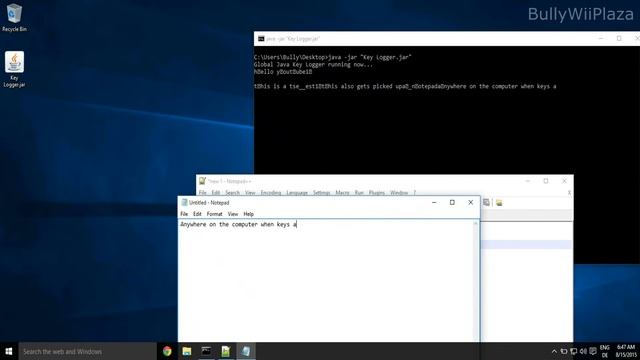Viewport: 640px width, 360px height.
Task: Click the ENG DE language indicator
Action: (604, 351)
